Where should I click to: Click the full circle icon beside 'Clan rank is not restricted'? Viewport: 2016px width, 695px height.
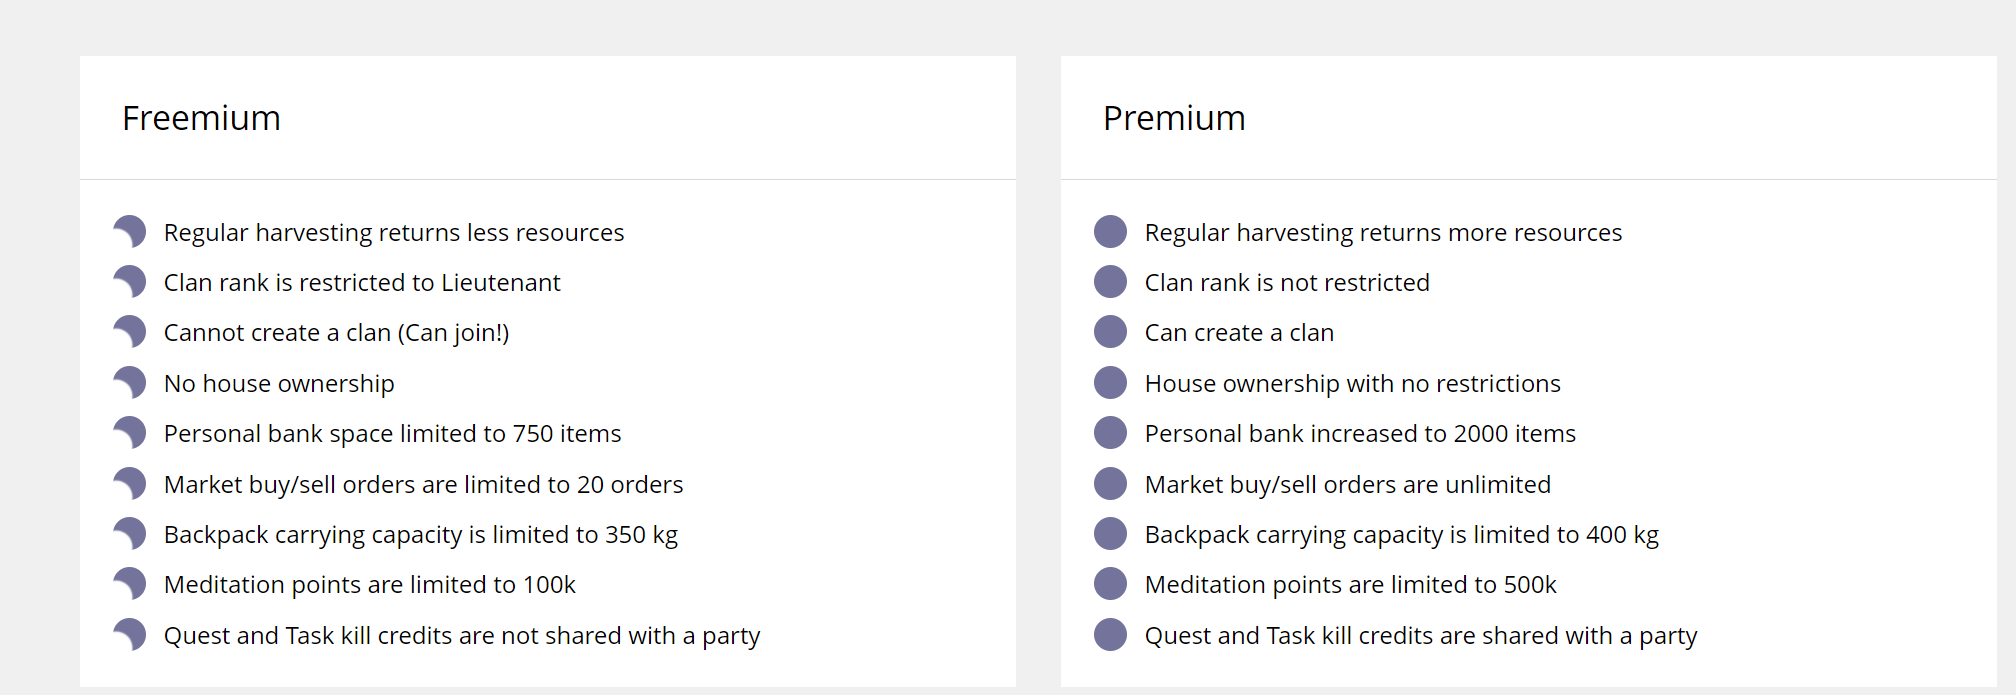[x=1110, y=282]
